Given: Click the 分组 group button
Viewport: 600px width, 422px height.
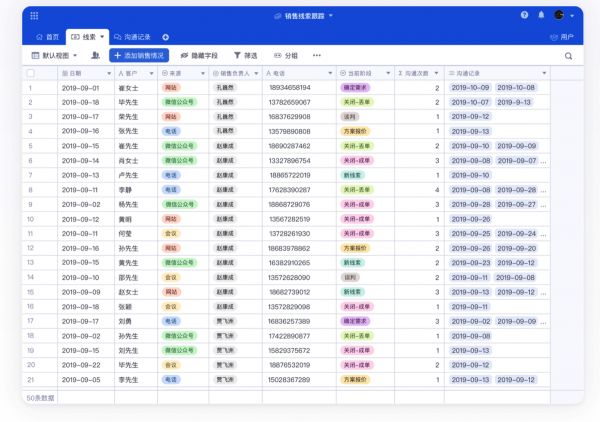Looking at the screenshot, I should tap(286, 56).
